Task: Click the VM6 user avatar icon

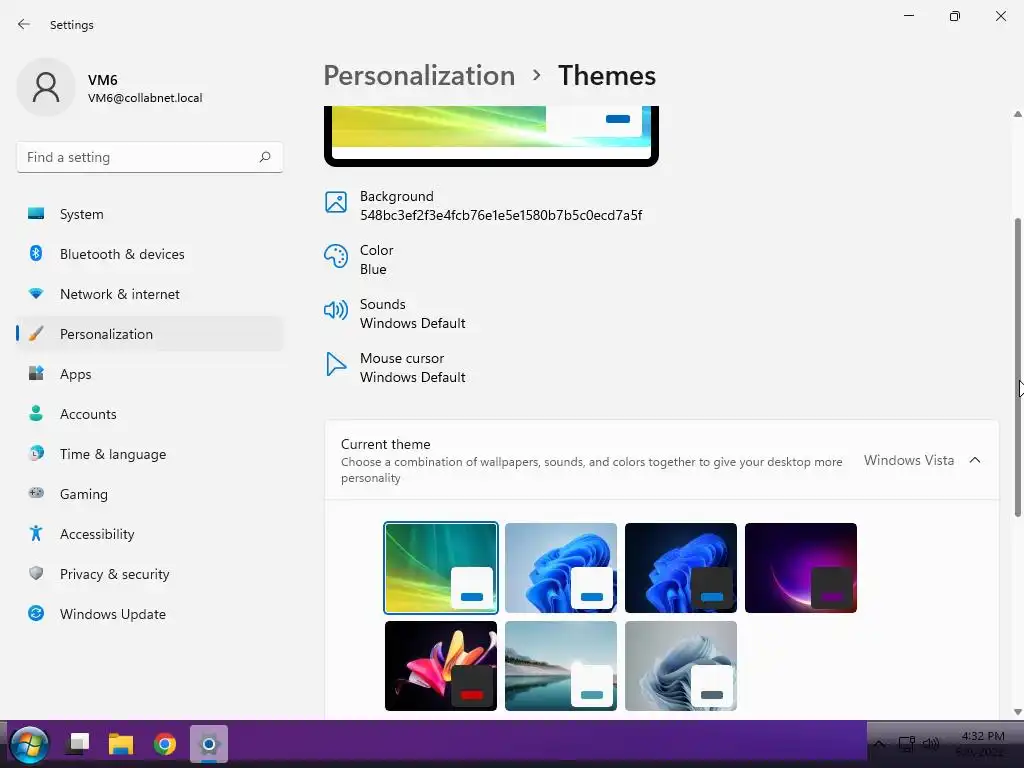Action: [46, 87]
